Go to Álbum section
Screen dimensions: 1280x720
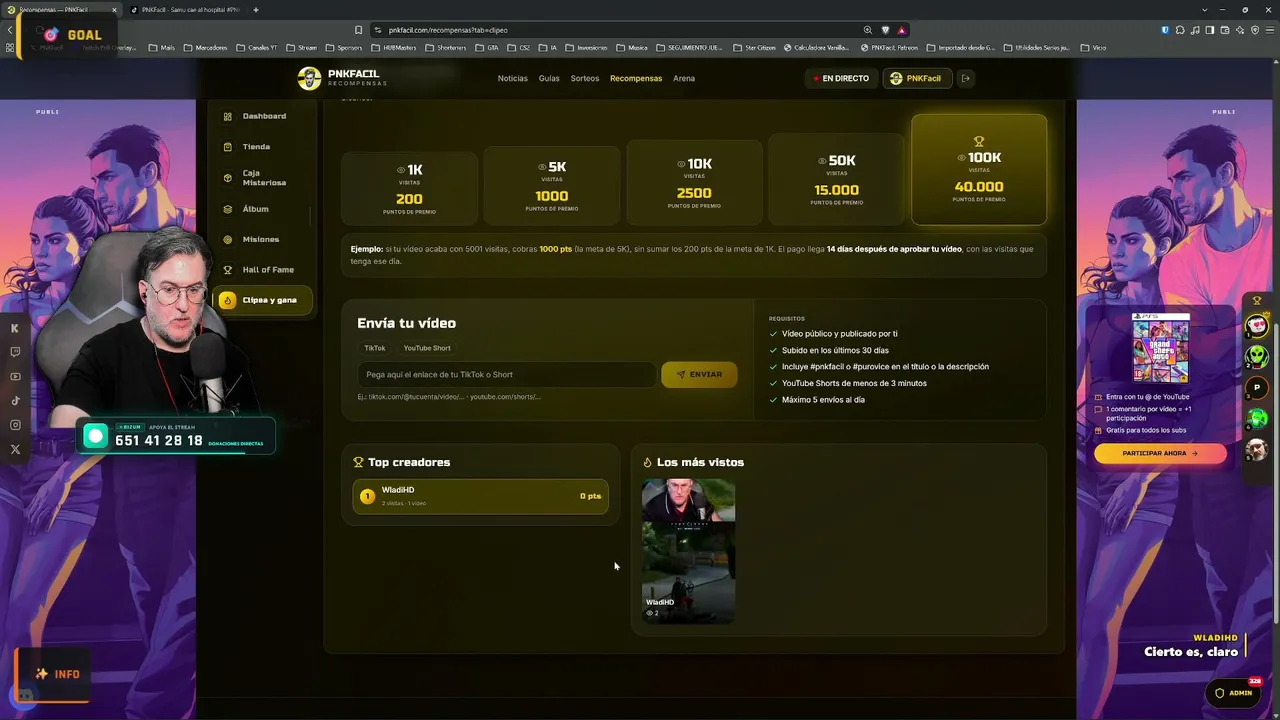click(262, 209)
